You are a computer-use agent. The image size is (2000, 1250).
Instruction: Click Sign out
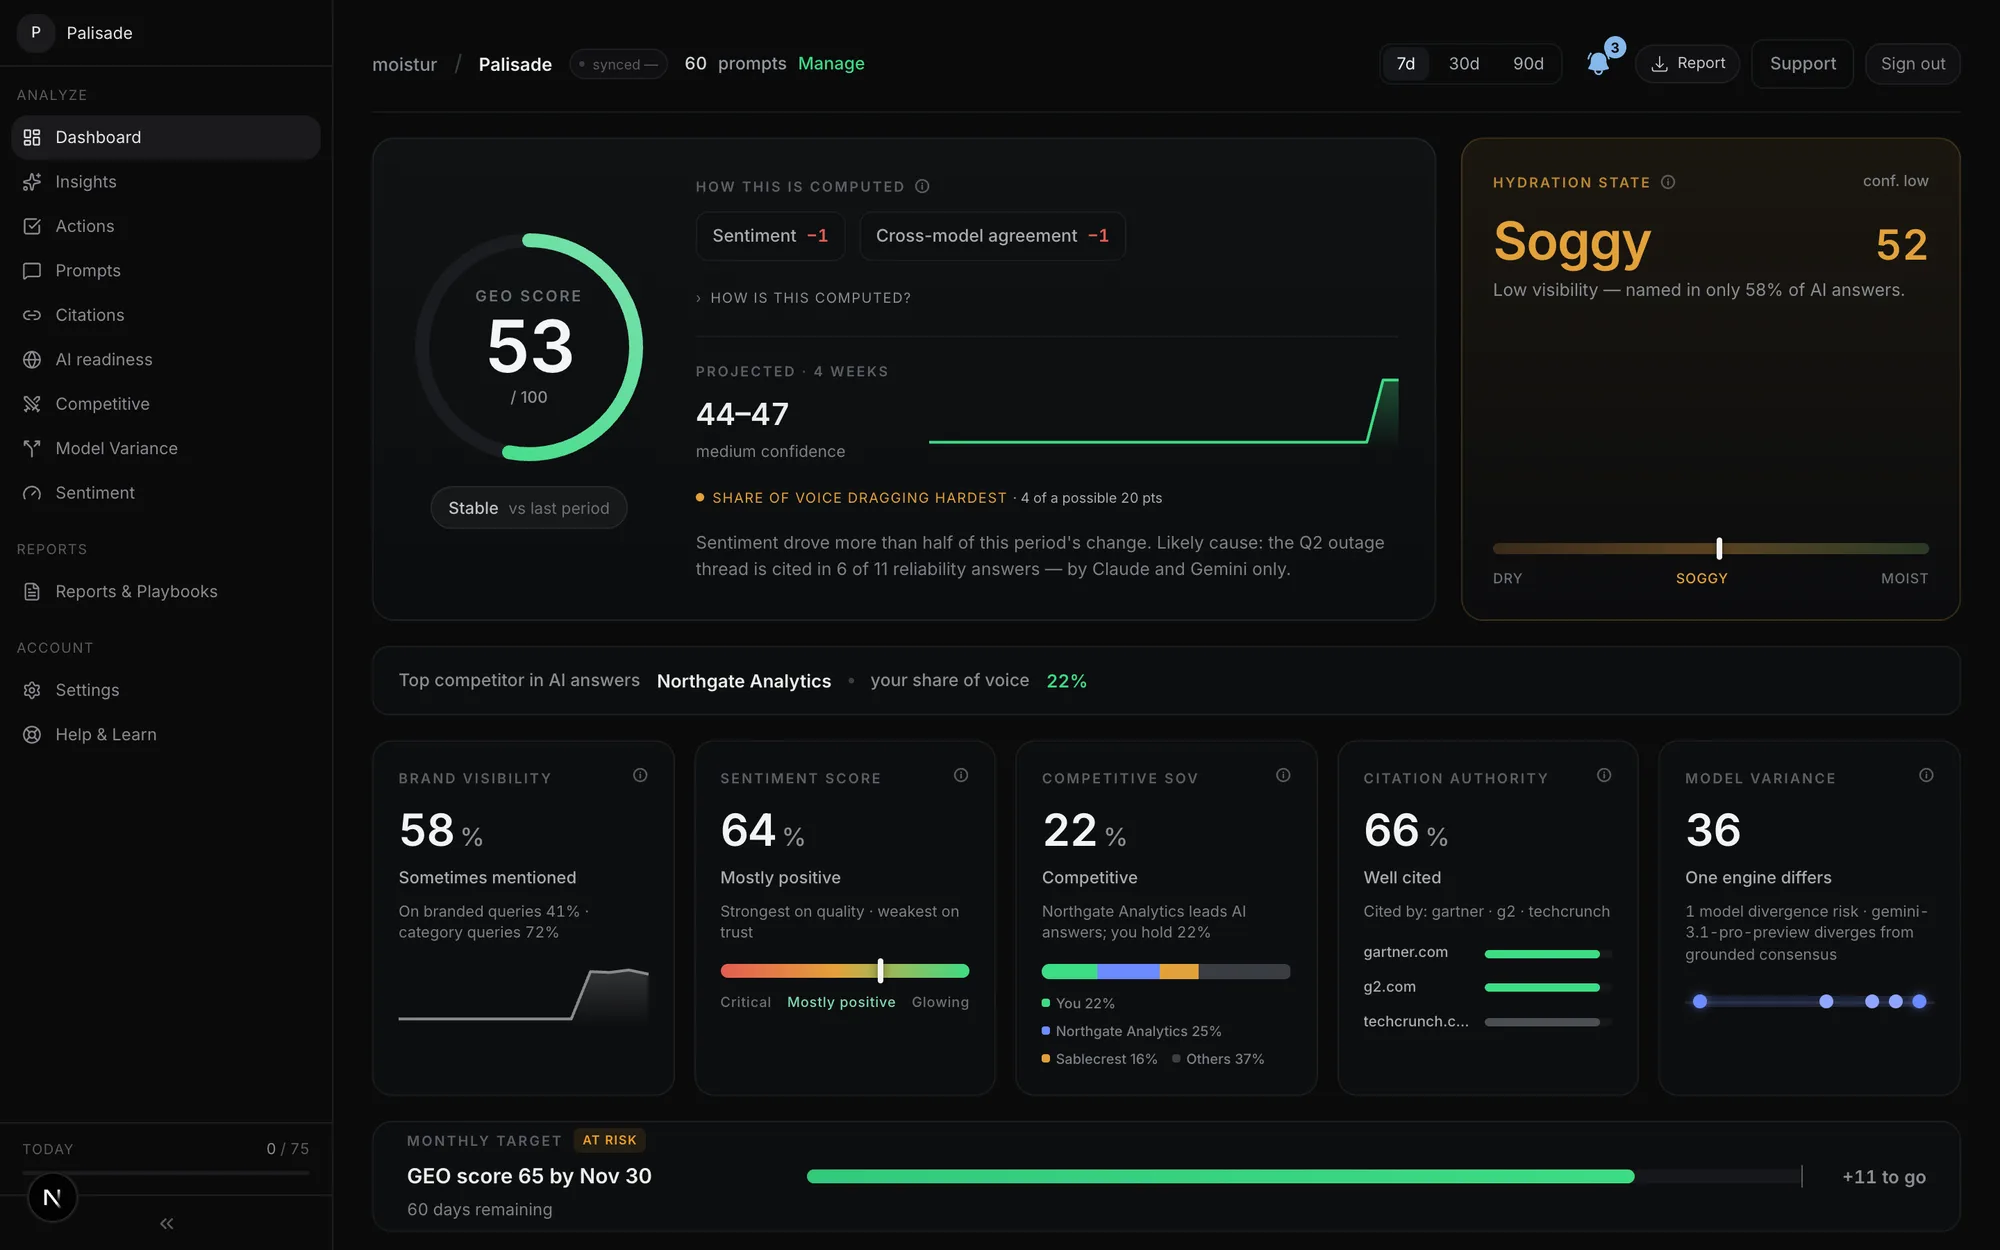pos(1912,64)
